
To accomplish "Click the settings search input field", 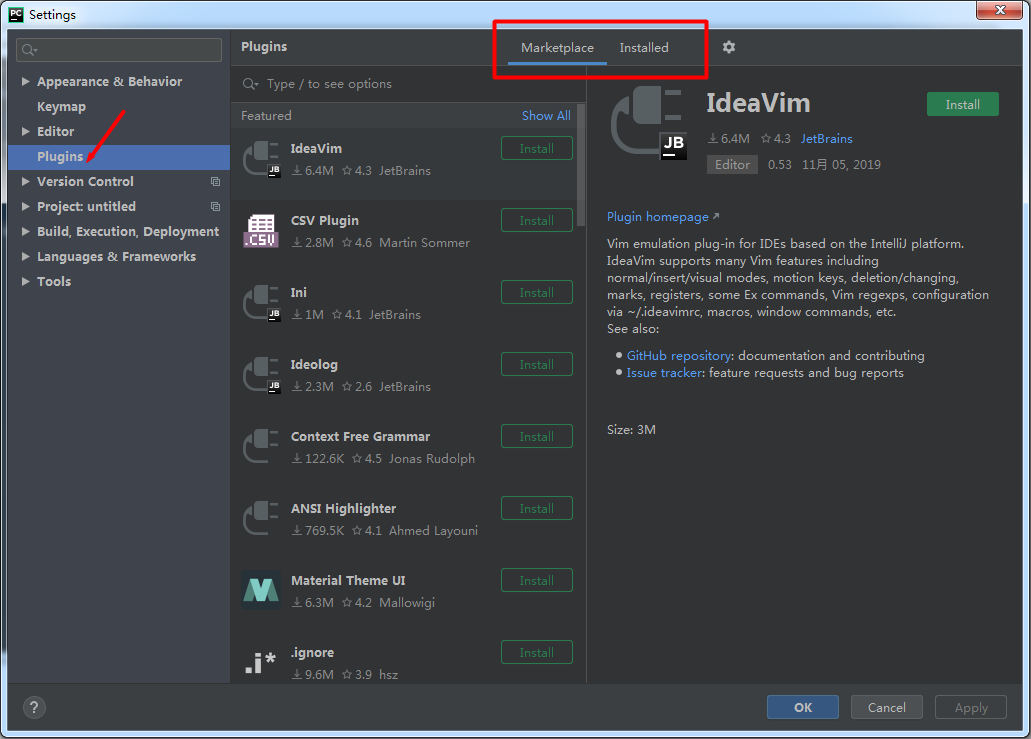I will [119, 49].
